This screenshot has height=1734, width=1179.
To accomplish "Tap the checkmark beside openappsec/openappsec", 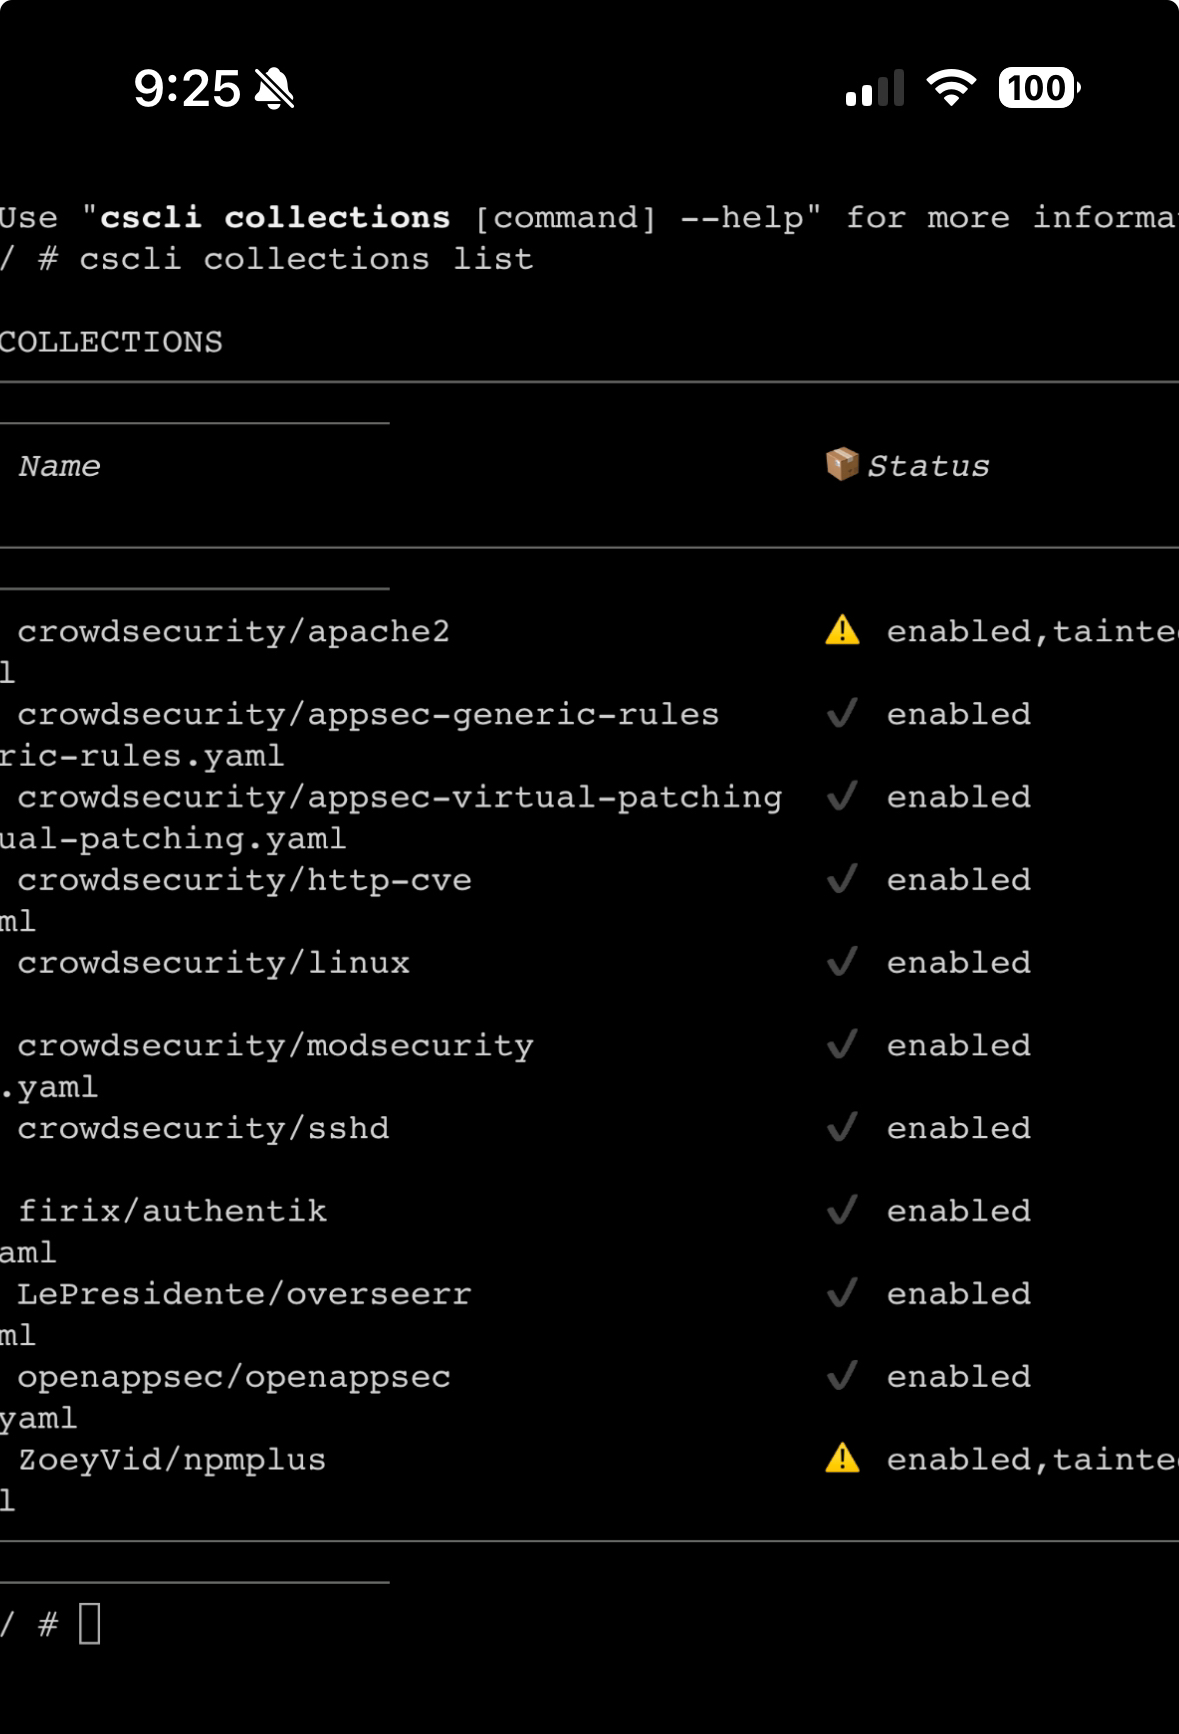I will [842, 1376].
